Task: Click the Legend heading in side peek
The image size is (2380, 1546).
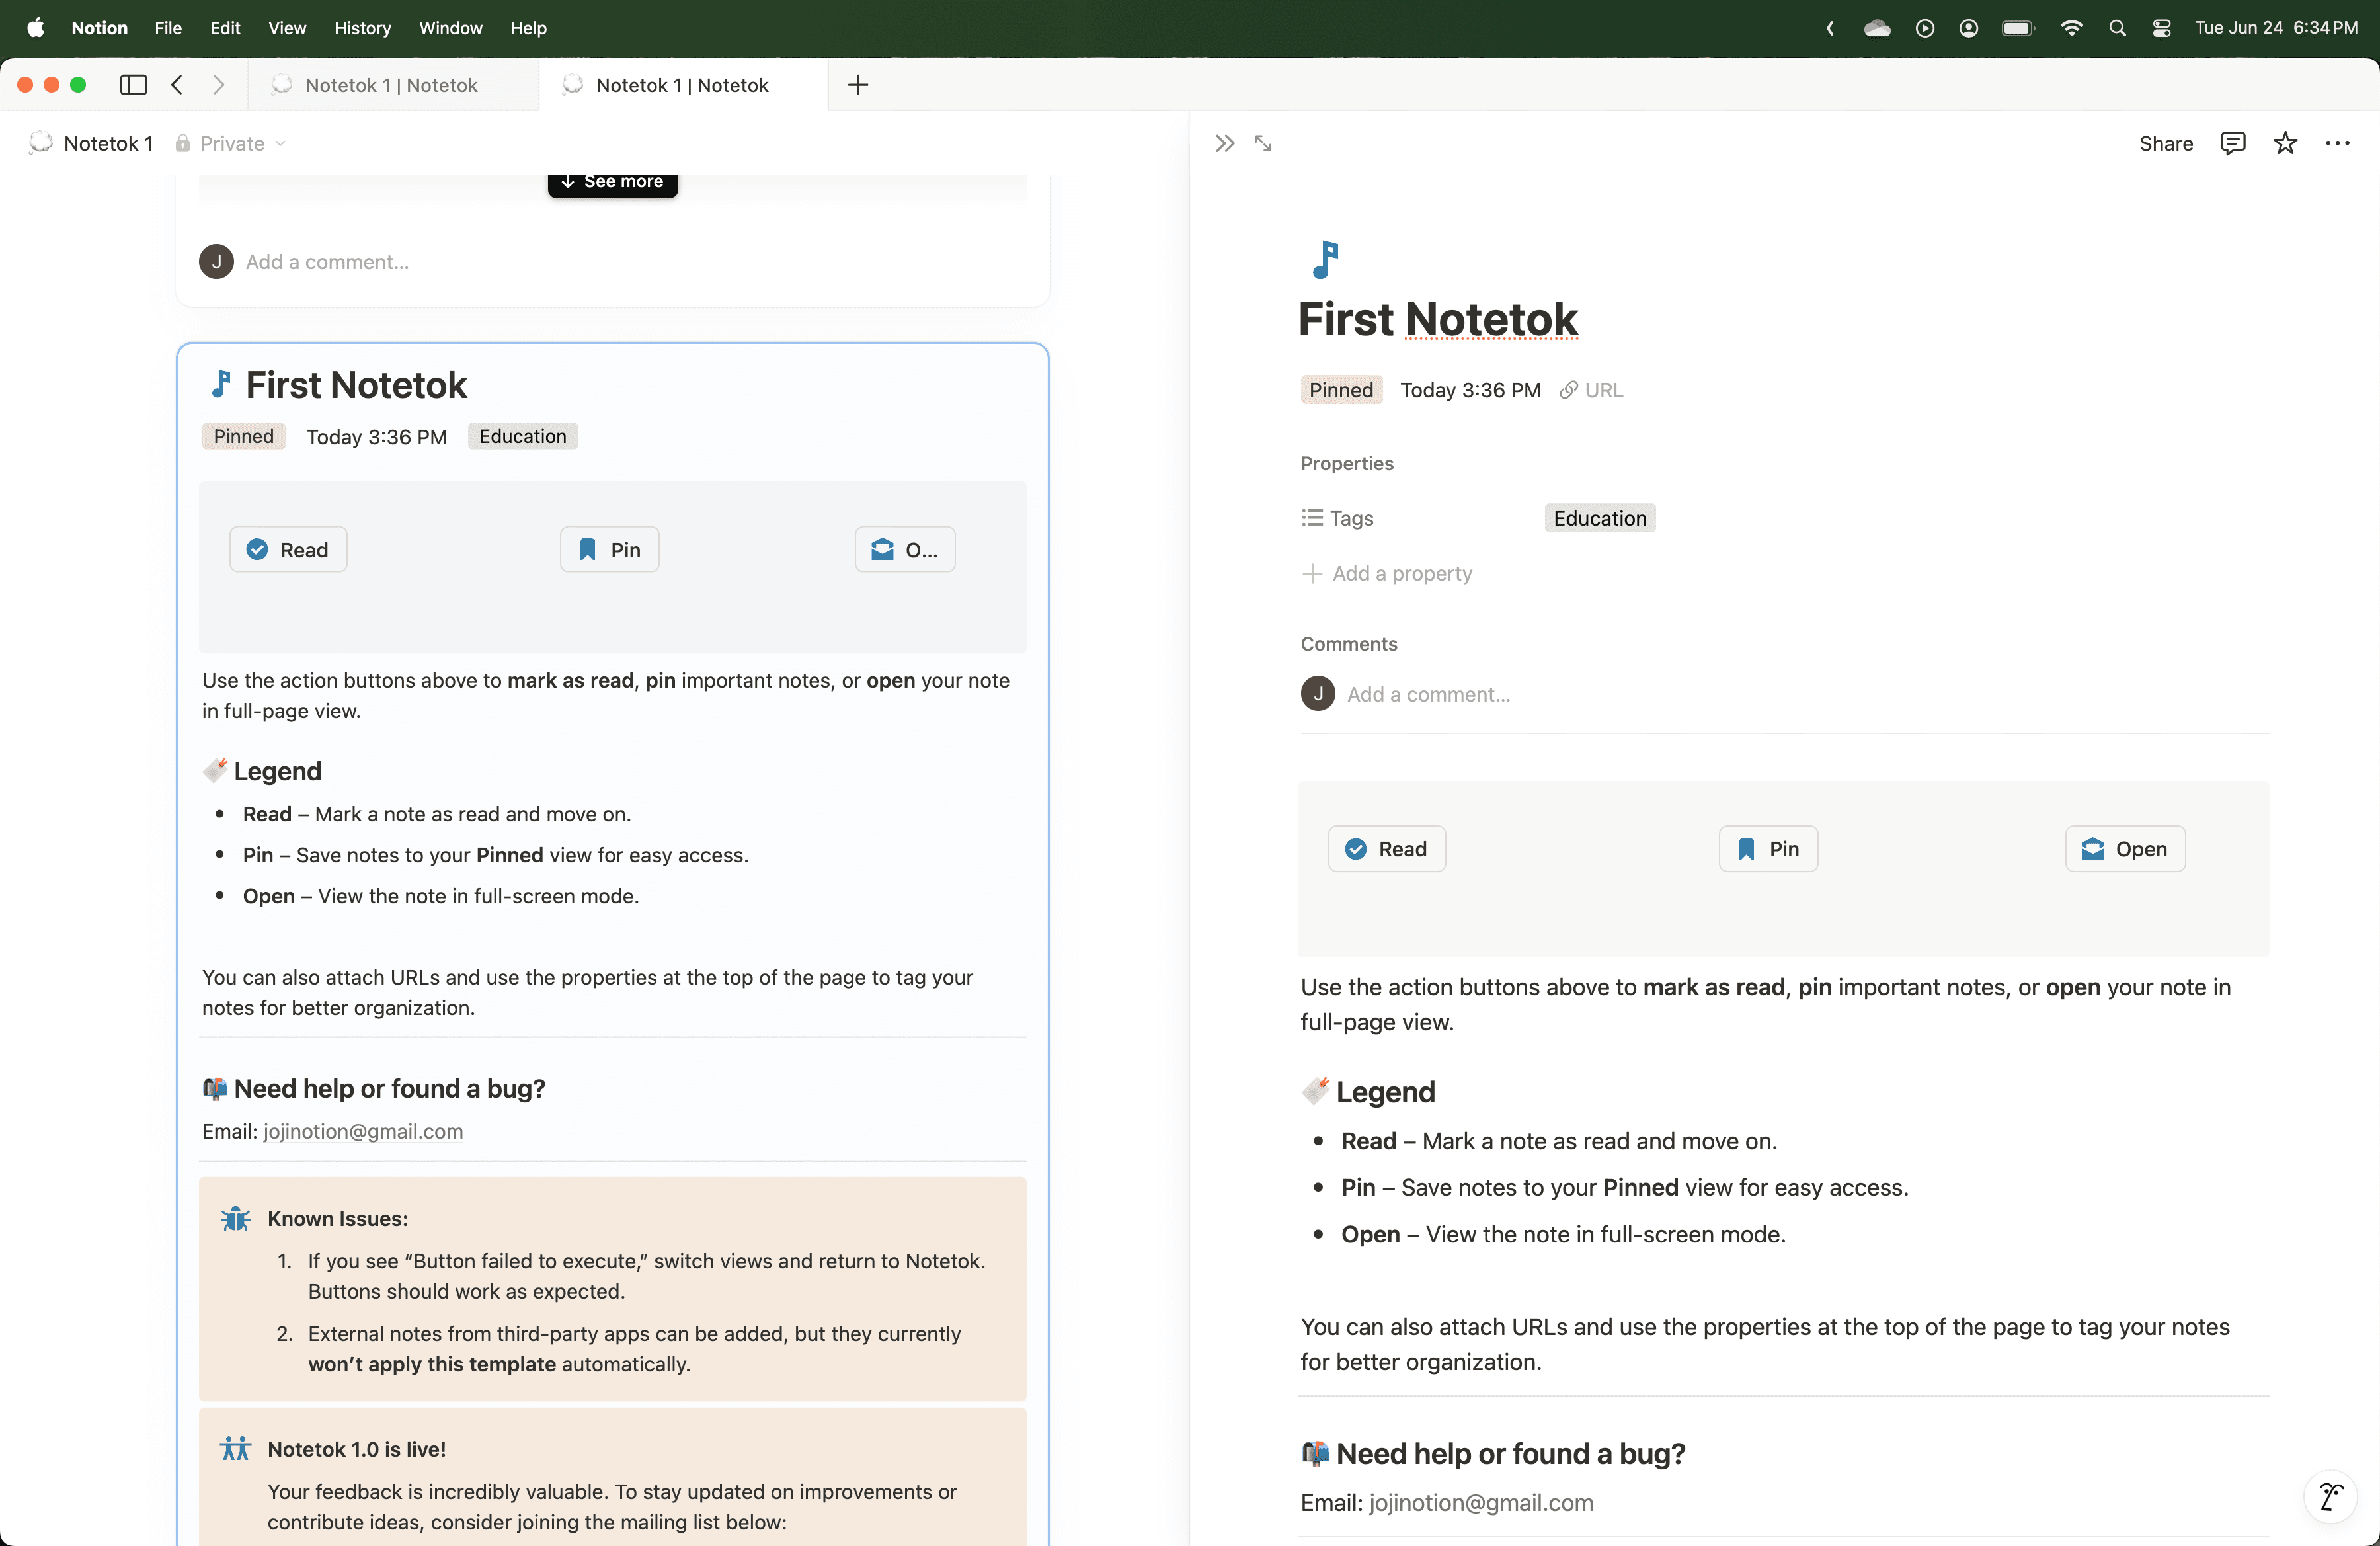Action: coord(1385,1091)
